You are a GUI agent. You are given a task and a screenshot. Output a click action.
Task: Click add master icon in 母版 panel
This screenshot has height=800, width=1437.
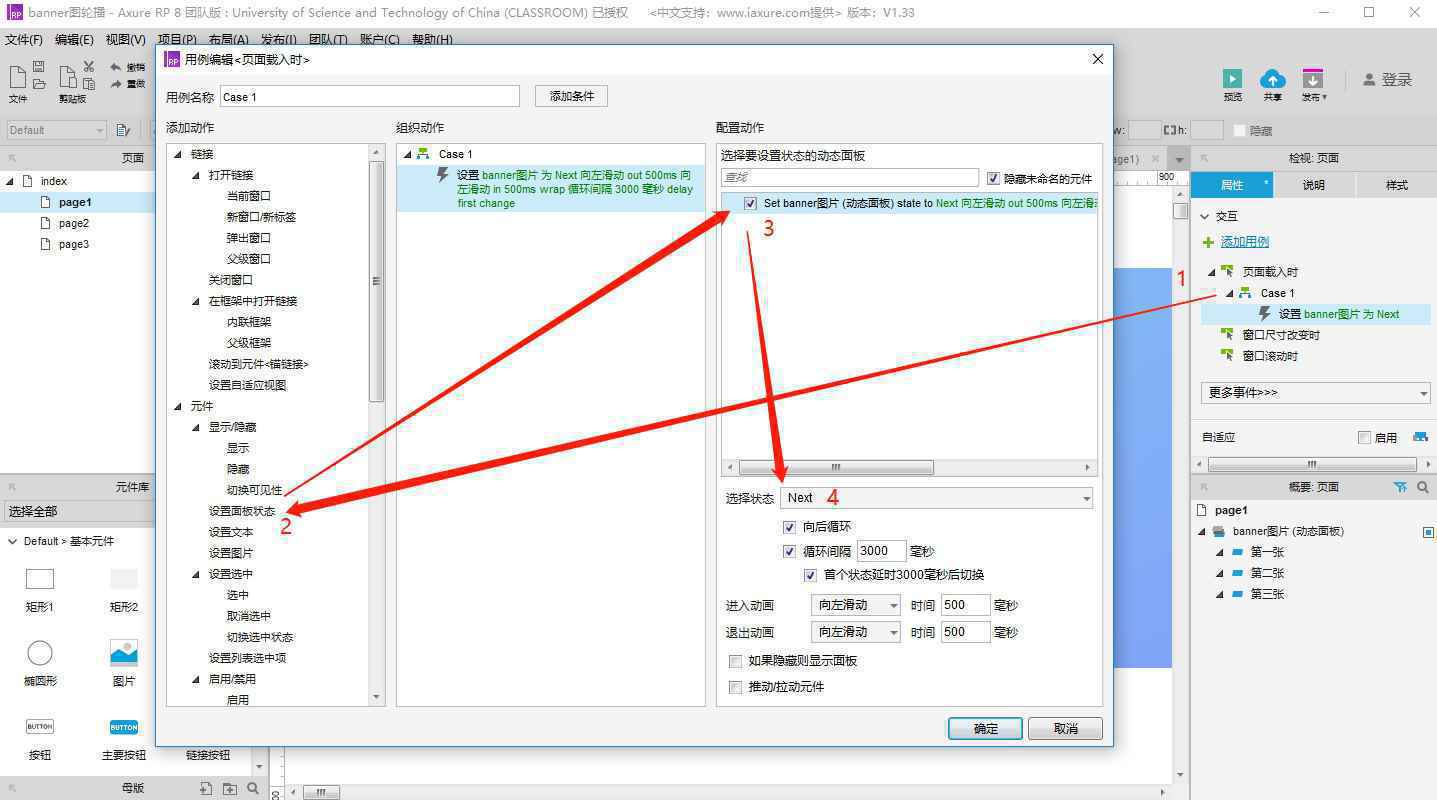coord(206,788)
